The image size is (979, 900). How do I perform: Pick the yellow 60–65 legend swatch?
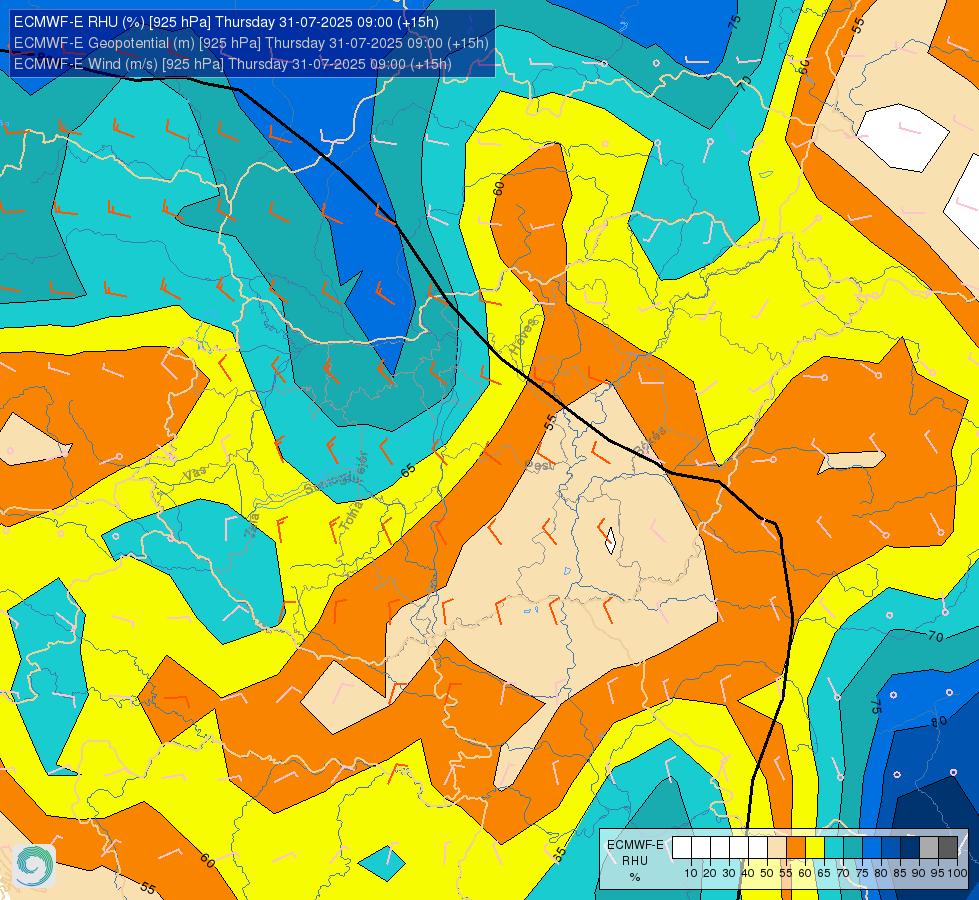[x=815, y=848]
